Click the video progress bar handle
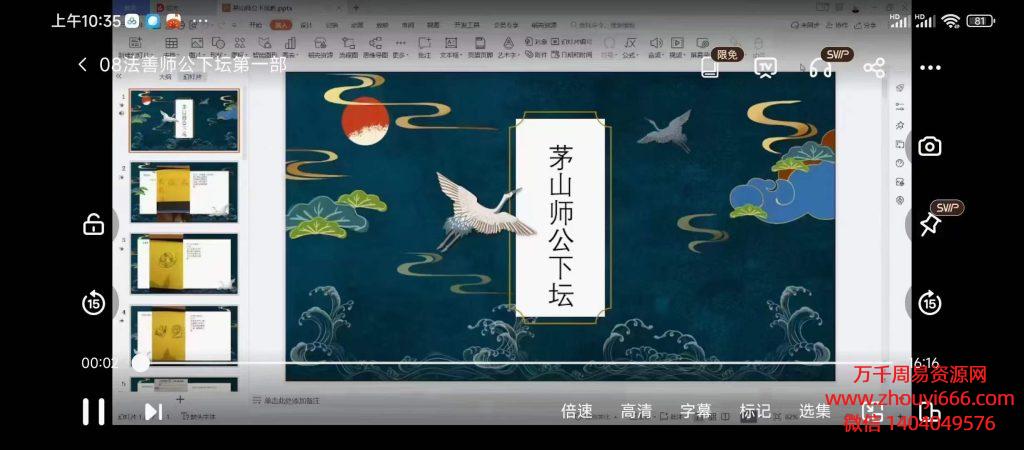 pyautogui.click(x=140, y=362)
